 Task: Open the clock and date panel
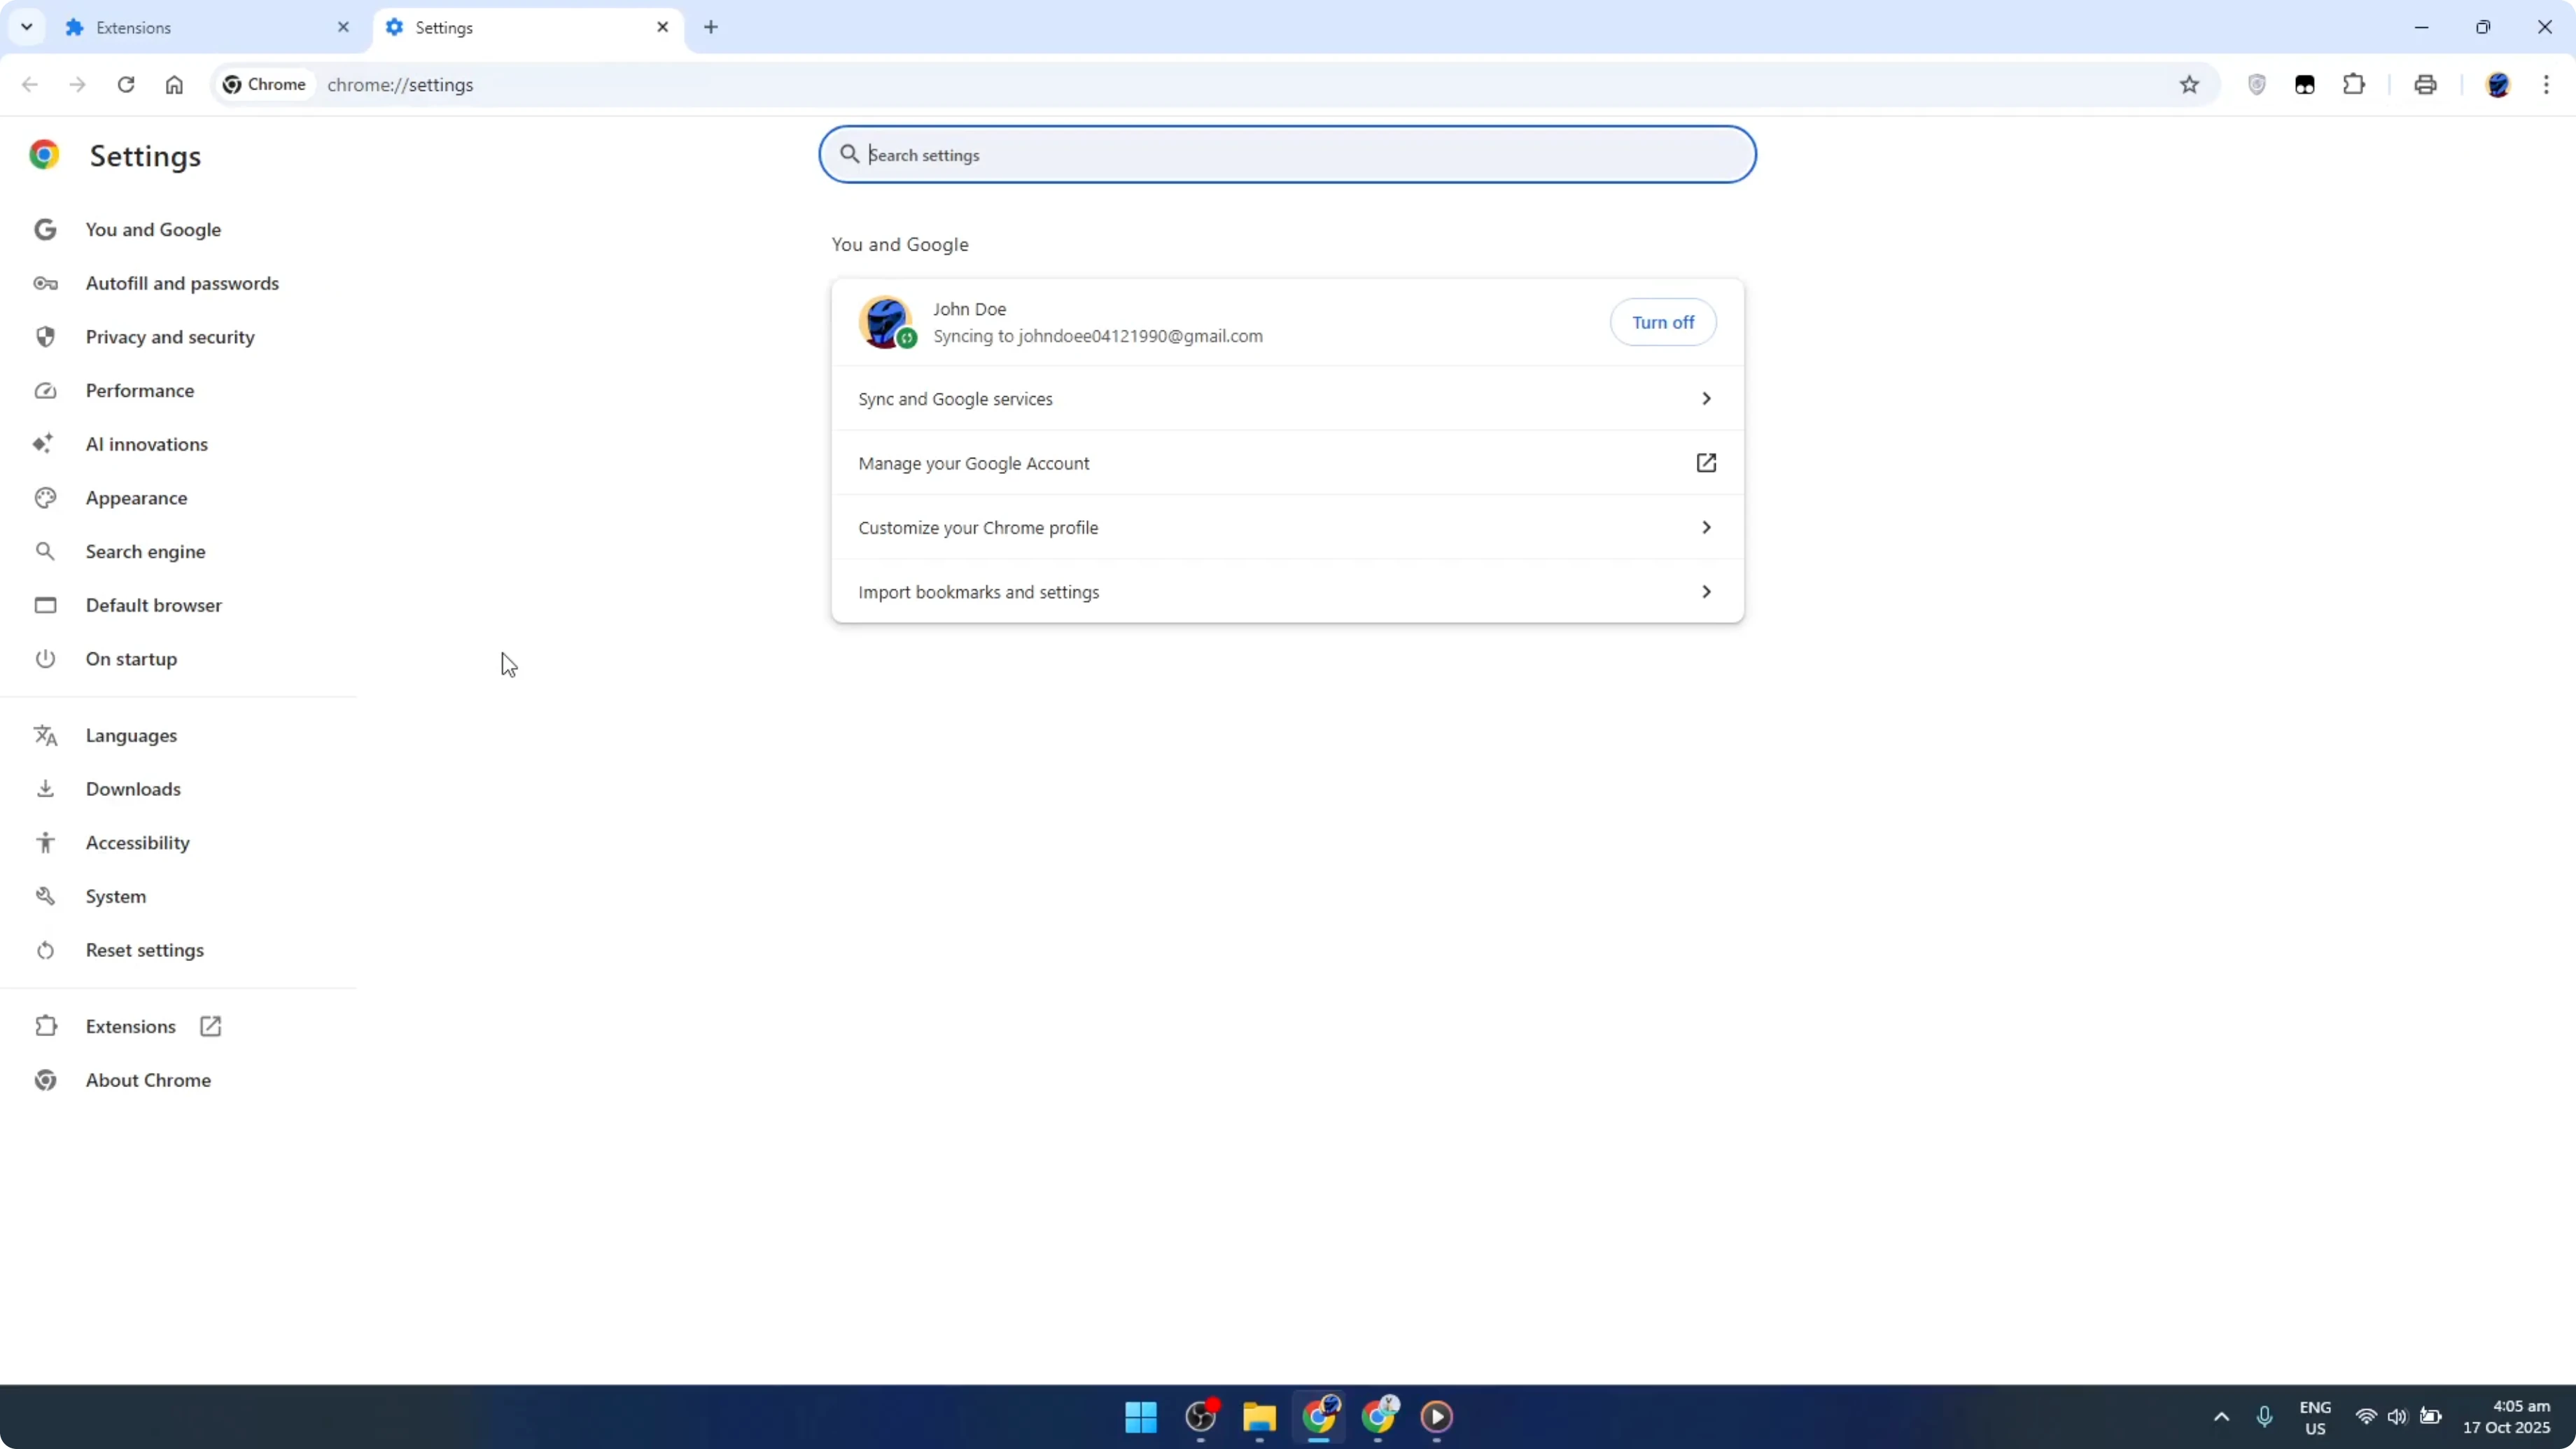(x=2507, y=1417)
